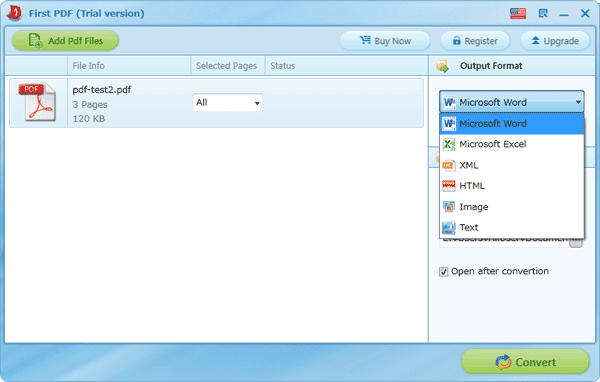
Task: Click the Upgrade button
Action: point(555,41)
